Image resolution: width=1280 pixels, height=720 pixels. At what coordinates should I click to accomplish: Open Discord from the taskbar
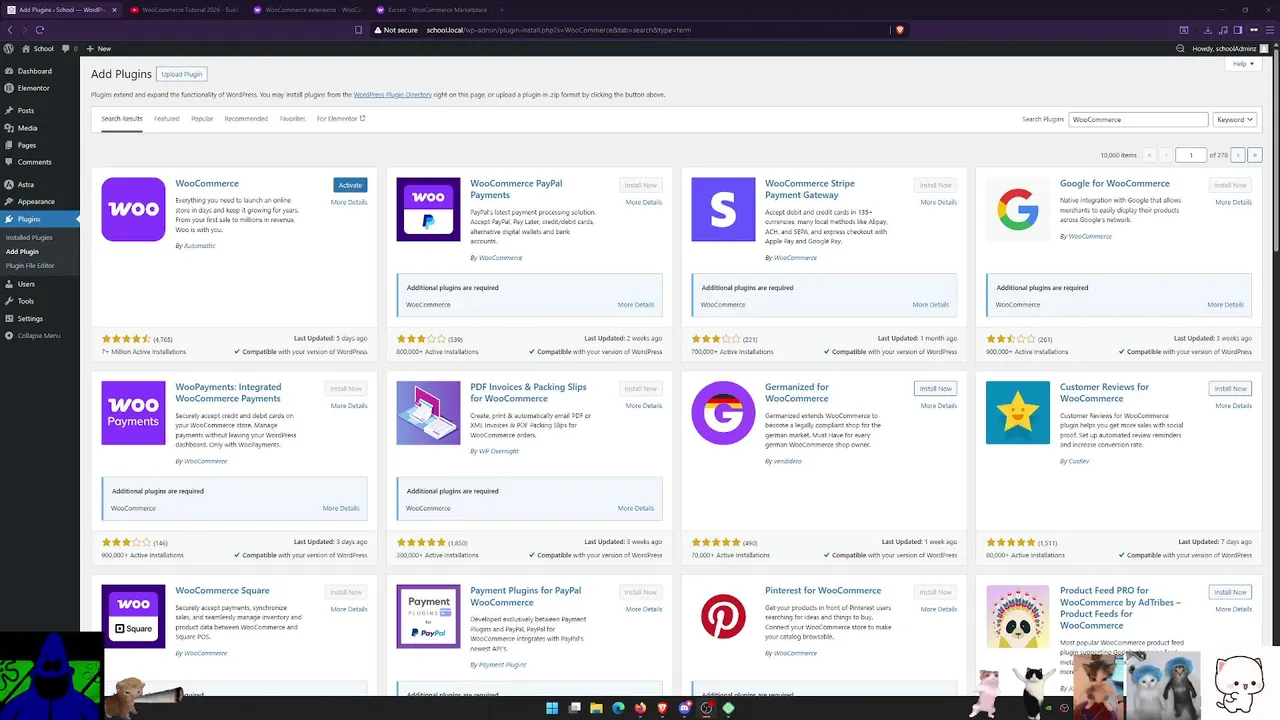pos(684,708)
